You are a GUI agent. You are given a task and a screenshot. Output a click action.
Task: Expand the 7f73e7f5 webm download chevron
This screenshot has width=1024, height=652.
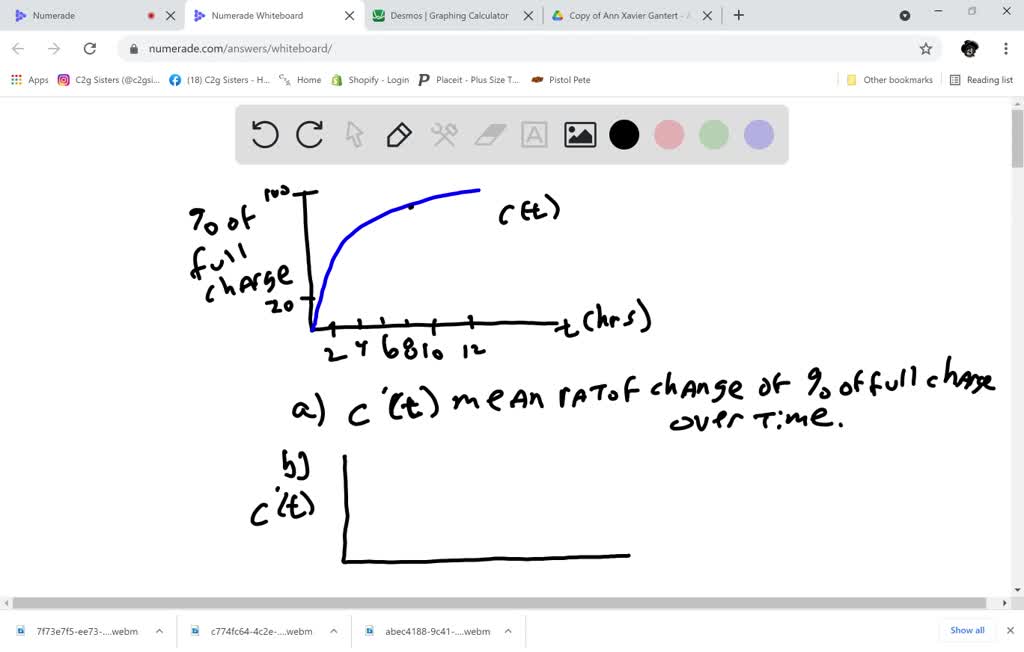click(158, 631)
